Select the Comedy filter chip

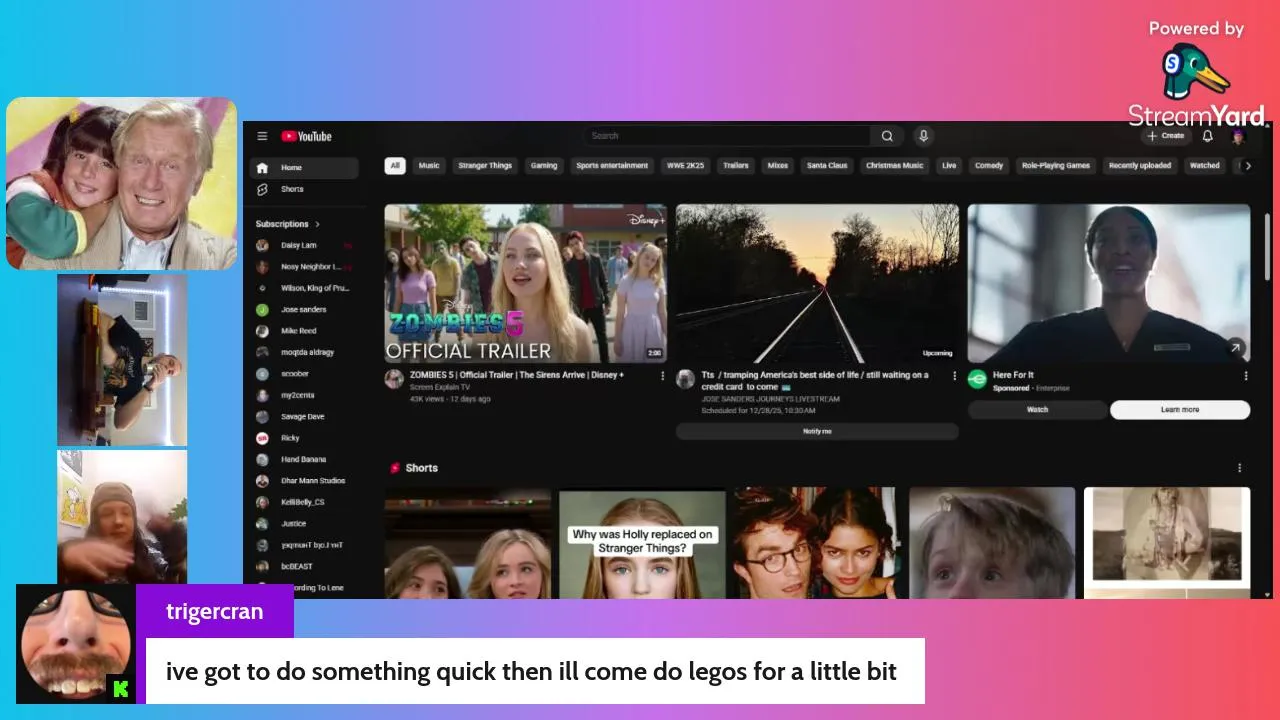coord(989,166)
